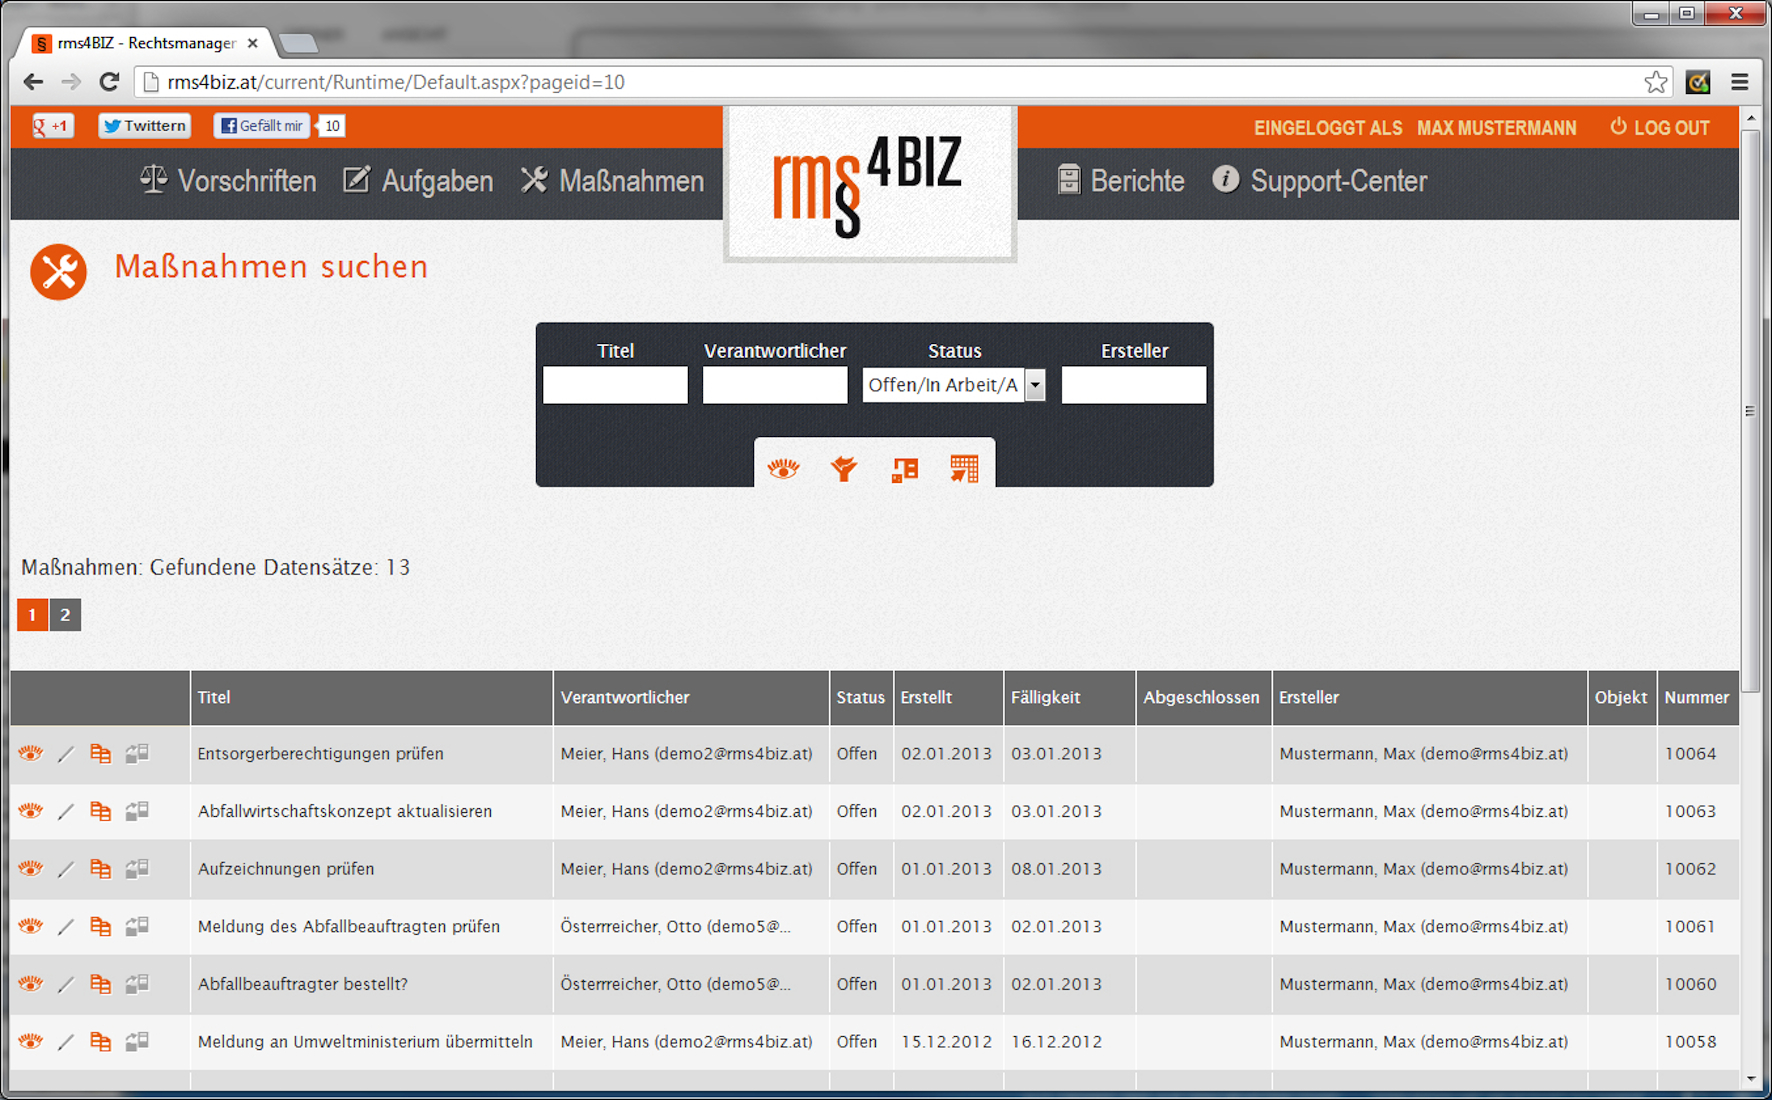Go to results page 2

(65, 615)
